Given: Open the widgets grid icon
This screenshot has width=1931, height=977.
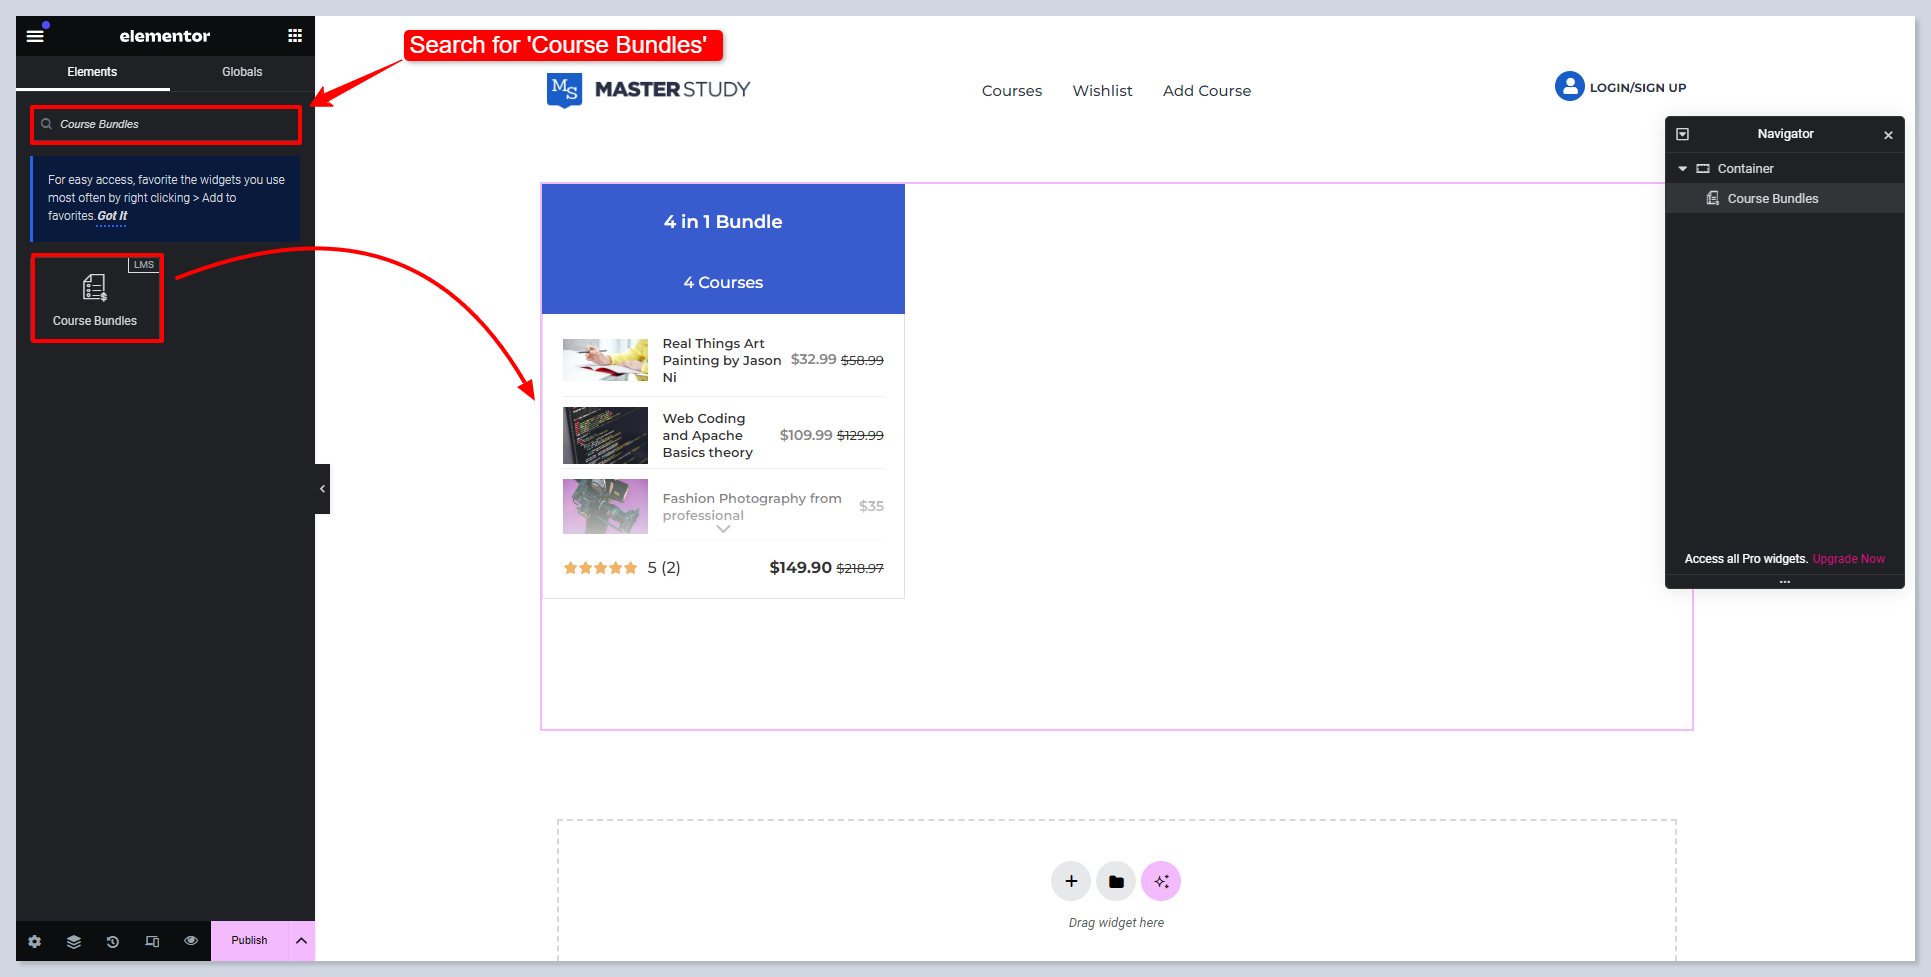Looking at the screenshot, I should click(295, 36).
